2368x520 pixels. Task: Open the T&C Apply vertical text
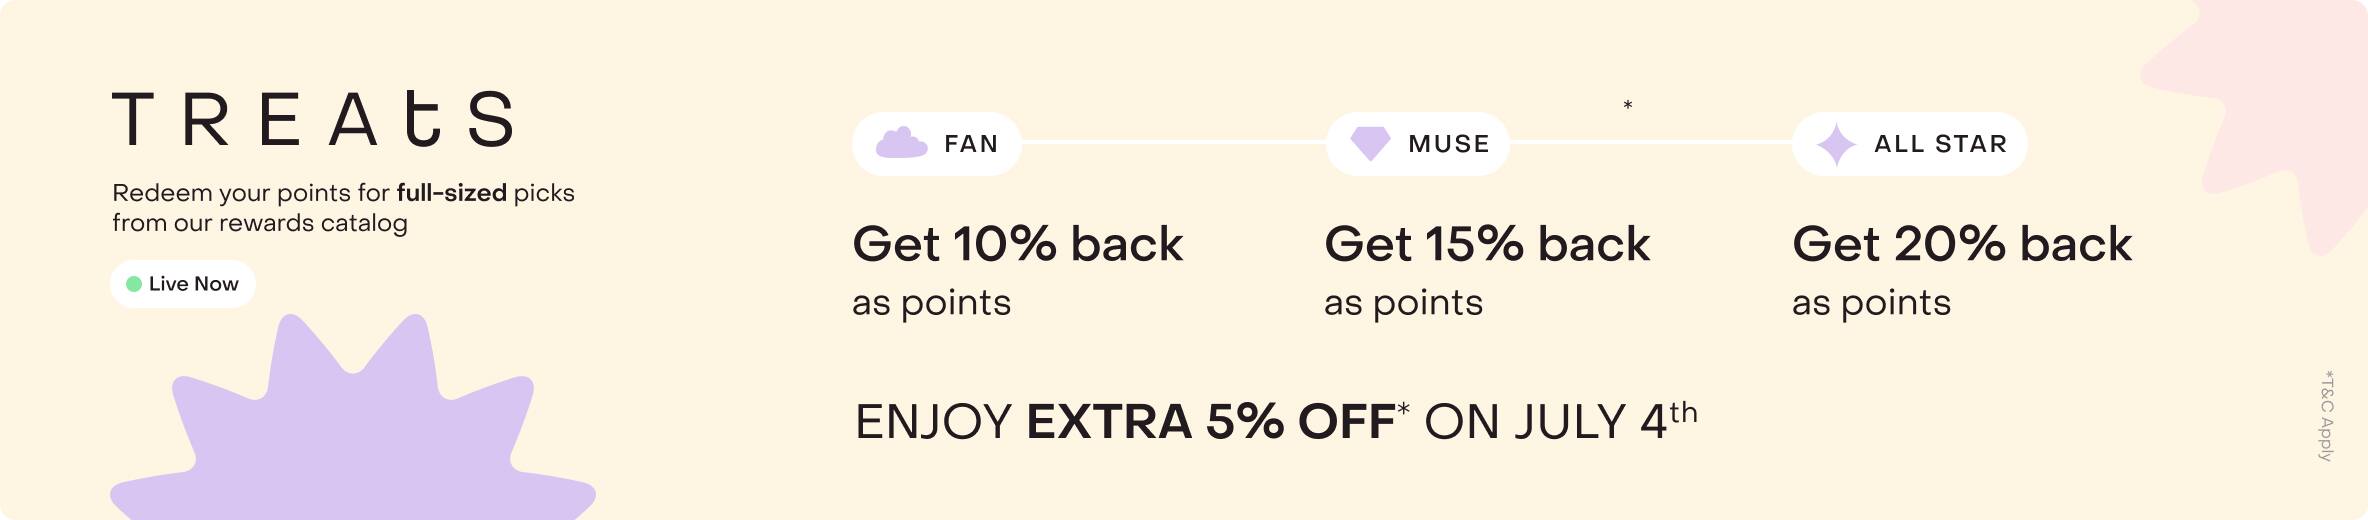point(2327,415)
